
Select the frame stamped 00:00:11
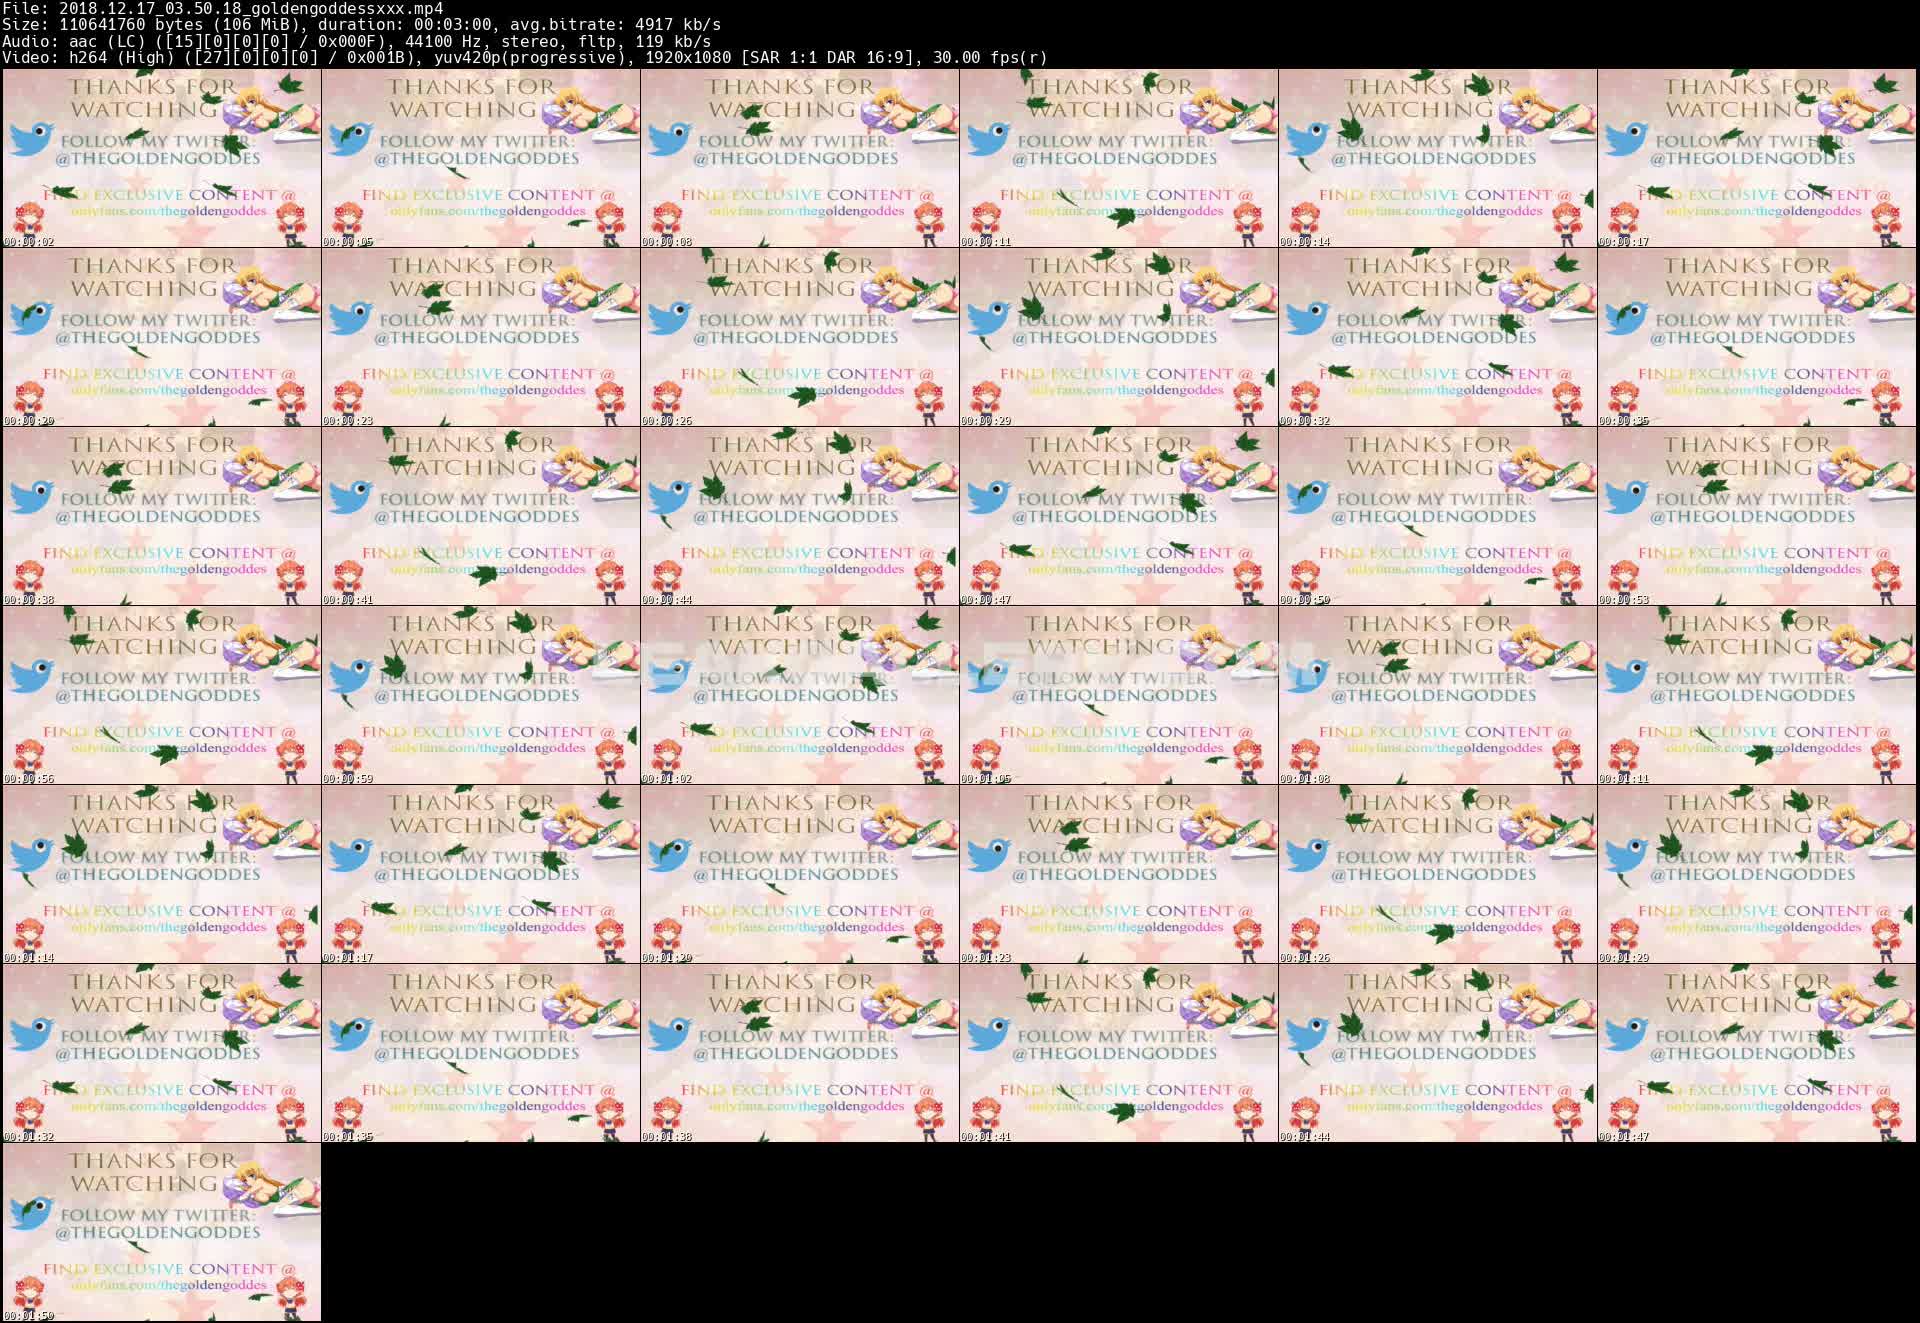click(x=1119, y=158)
